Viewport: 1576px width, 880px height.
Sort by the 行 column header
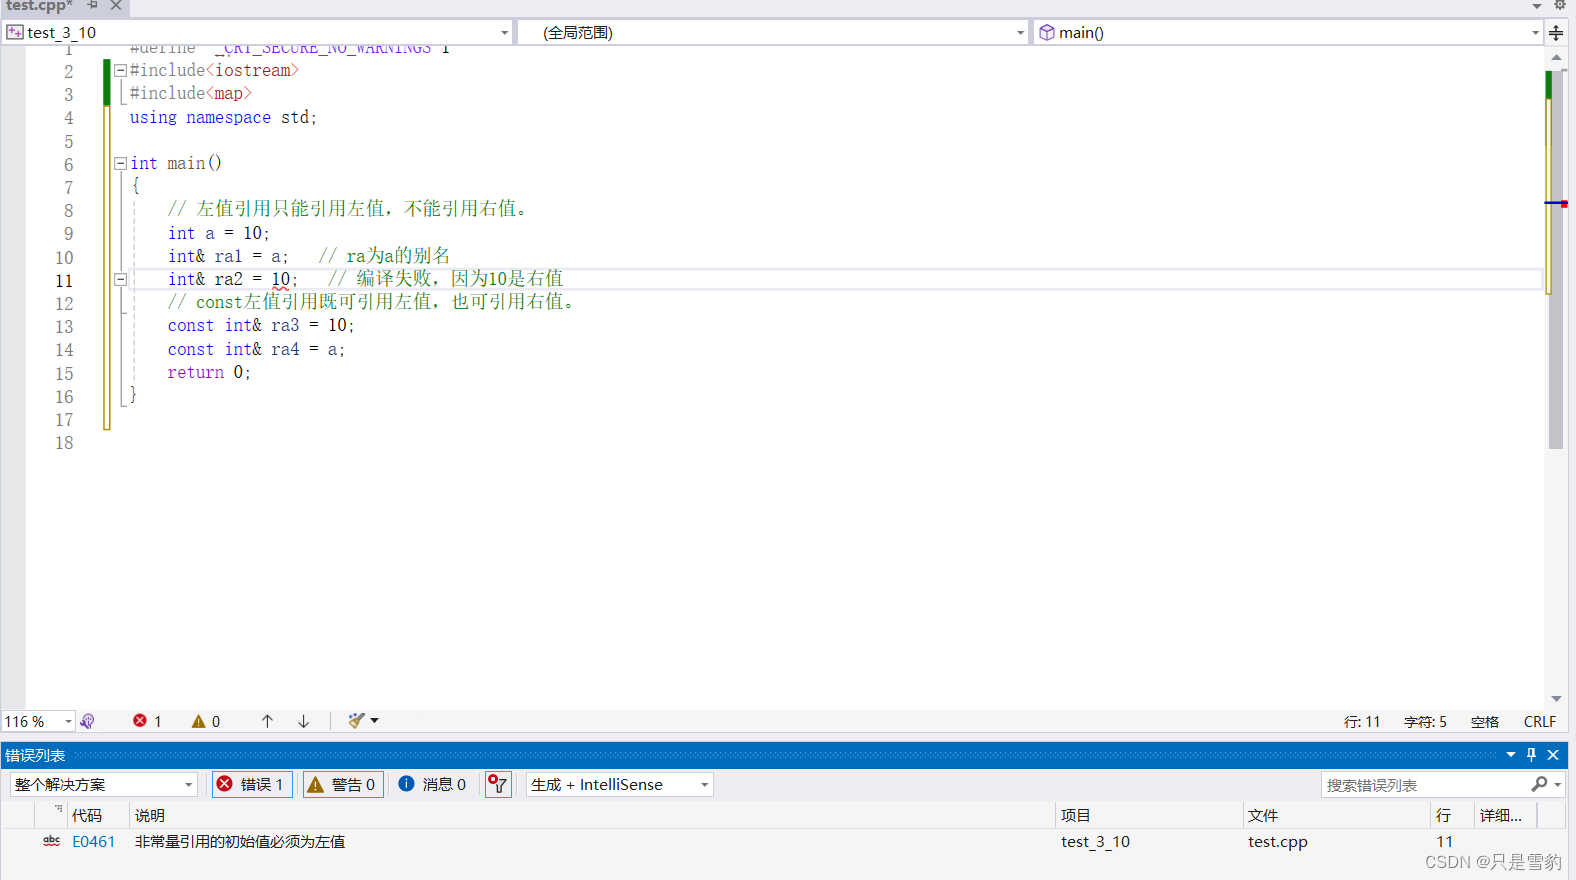(1452, 816)
